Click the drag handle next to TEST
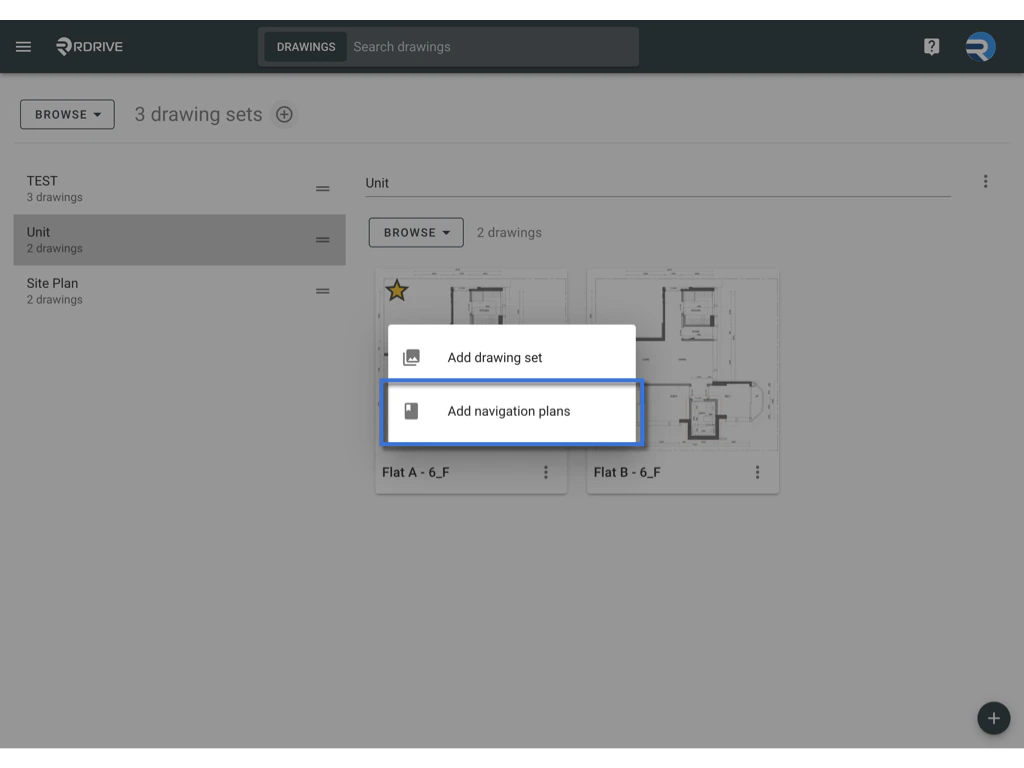Screen dimensions: 1024x768 click(322, 188)
